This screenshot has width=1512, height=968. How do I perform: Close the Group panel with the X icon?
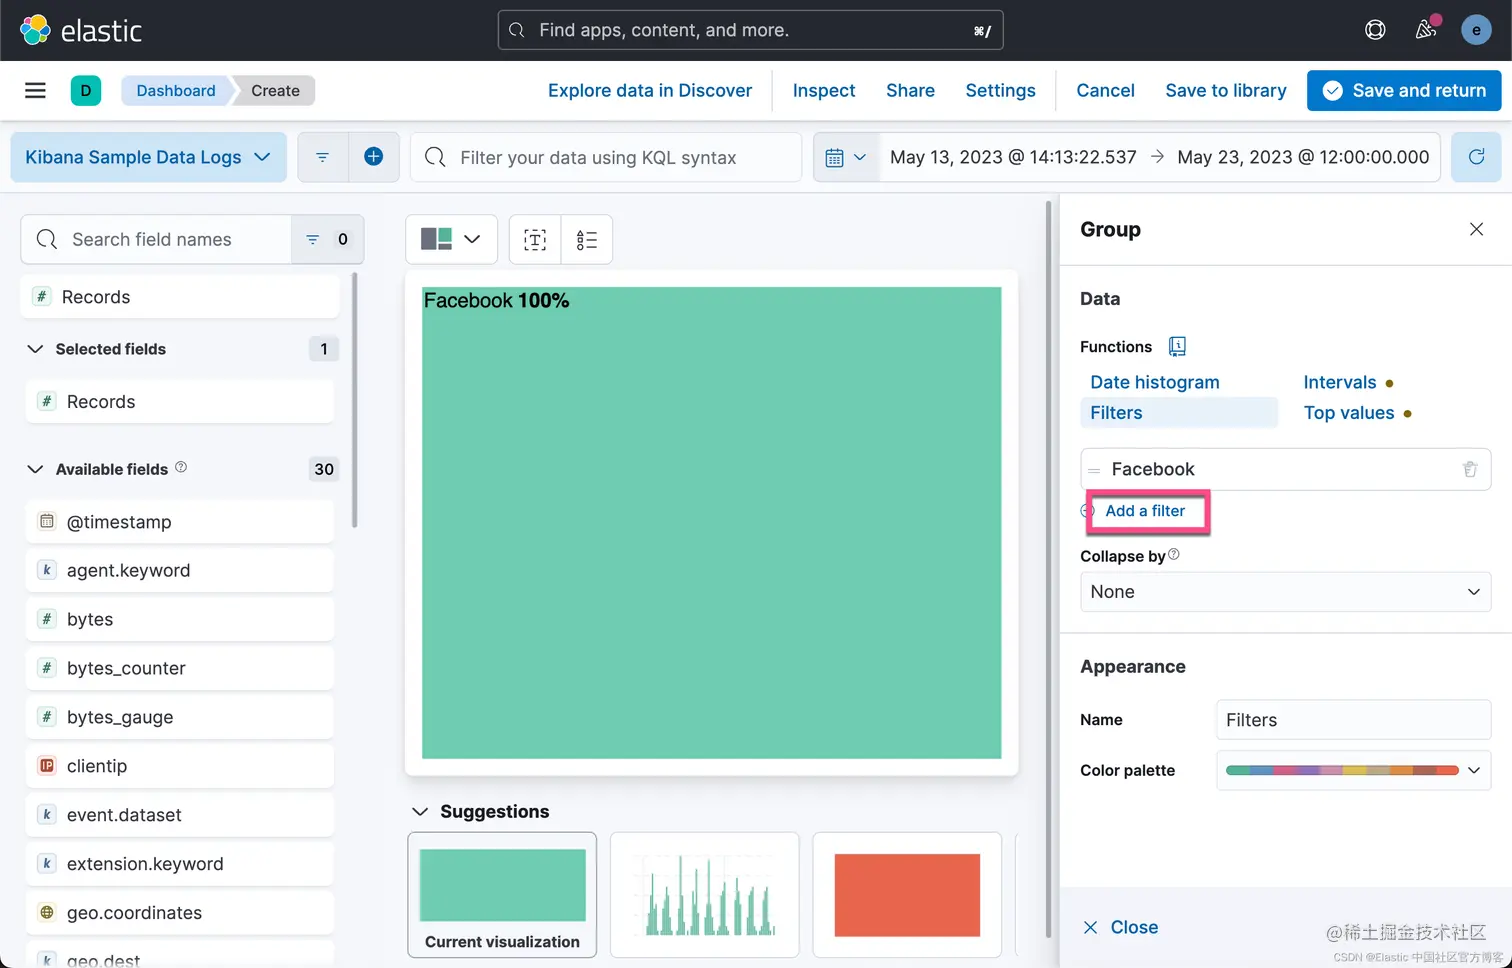coord(1476,229)
